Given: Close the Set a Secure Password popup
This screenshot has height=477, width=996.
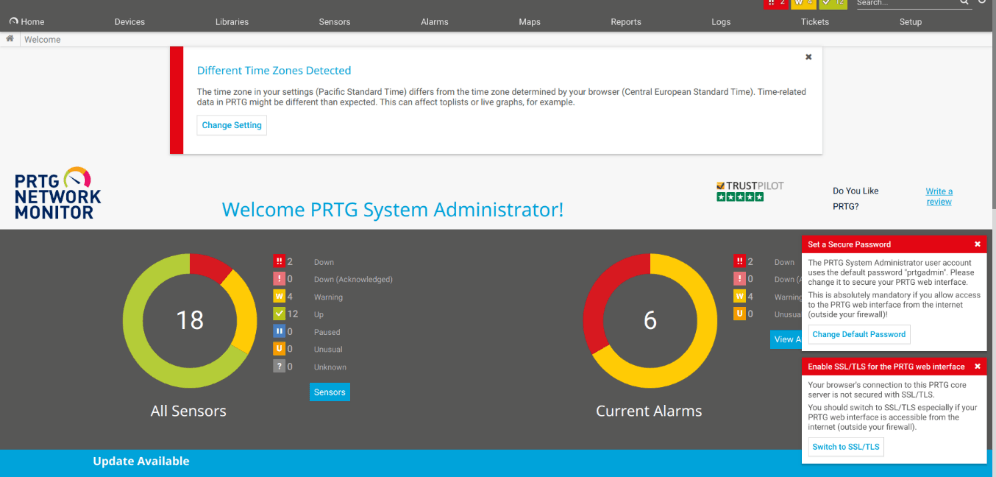Looking at the screenshot, I should (x=978, y=244).
